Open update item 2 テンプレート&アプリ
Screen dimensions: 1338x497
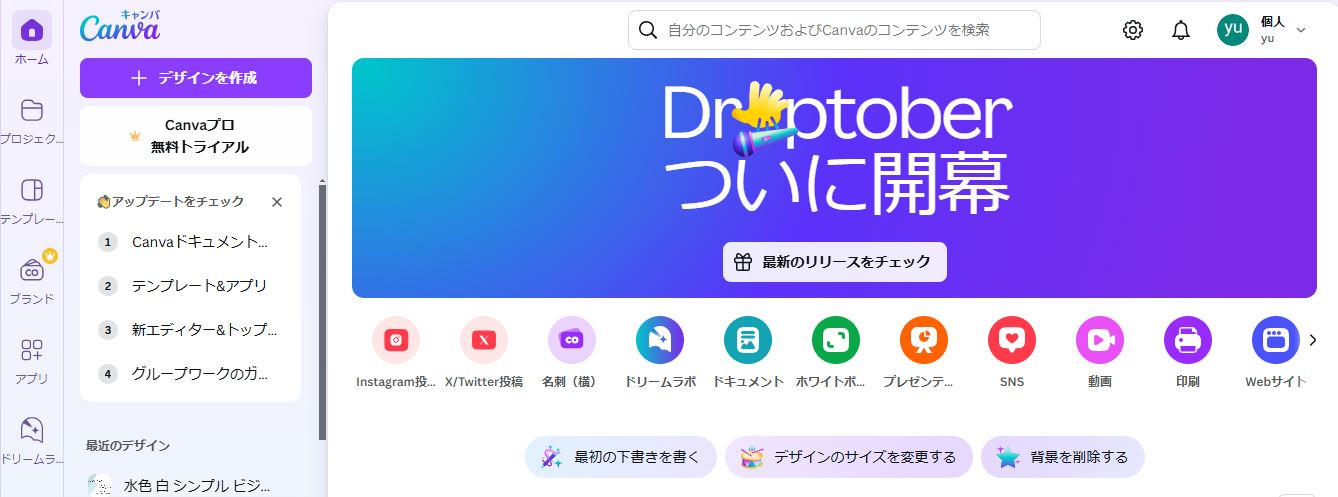point(190,286)
